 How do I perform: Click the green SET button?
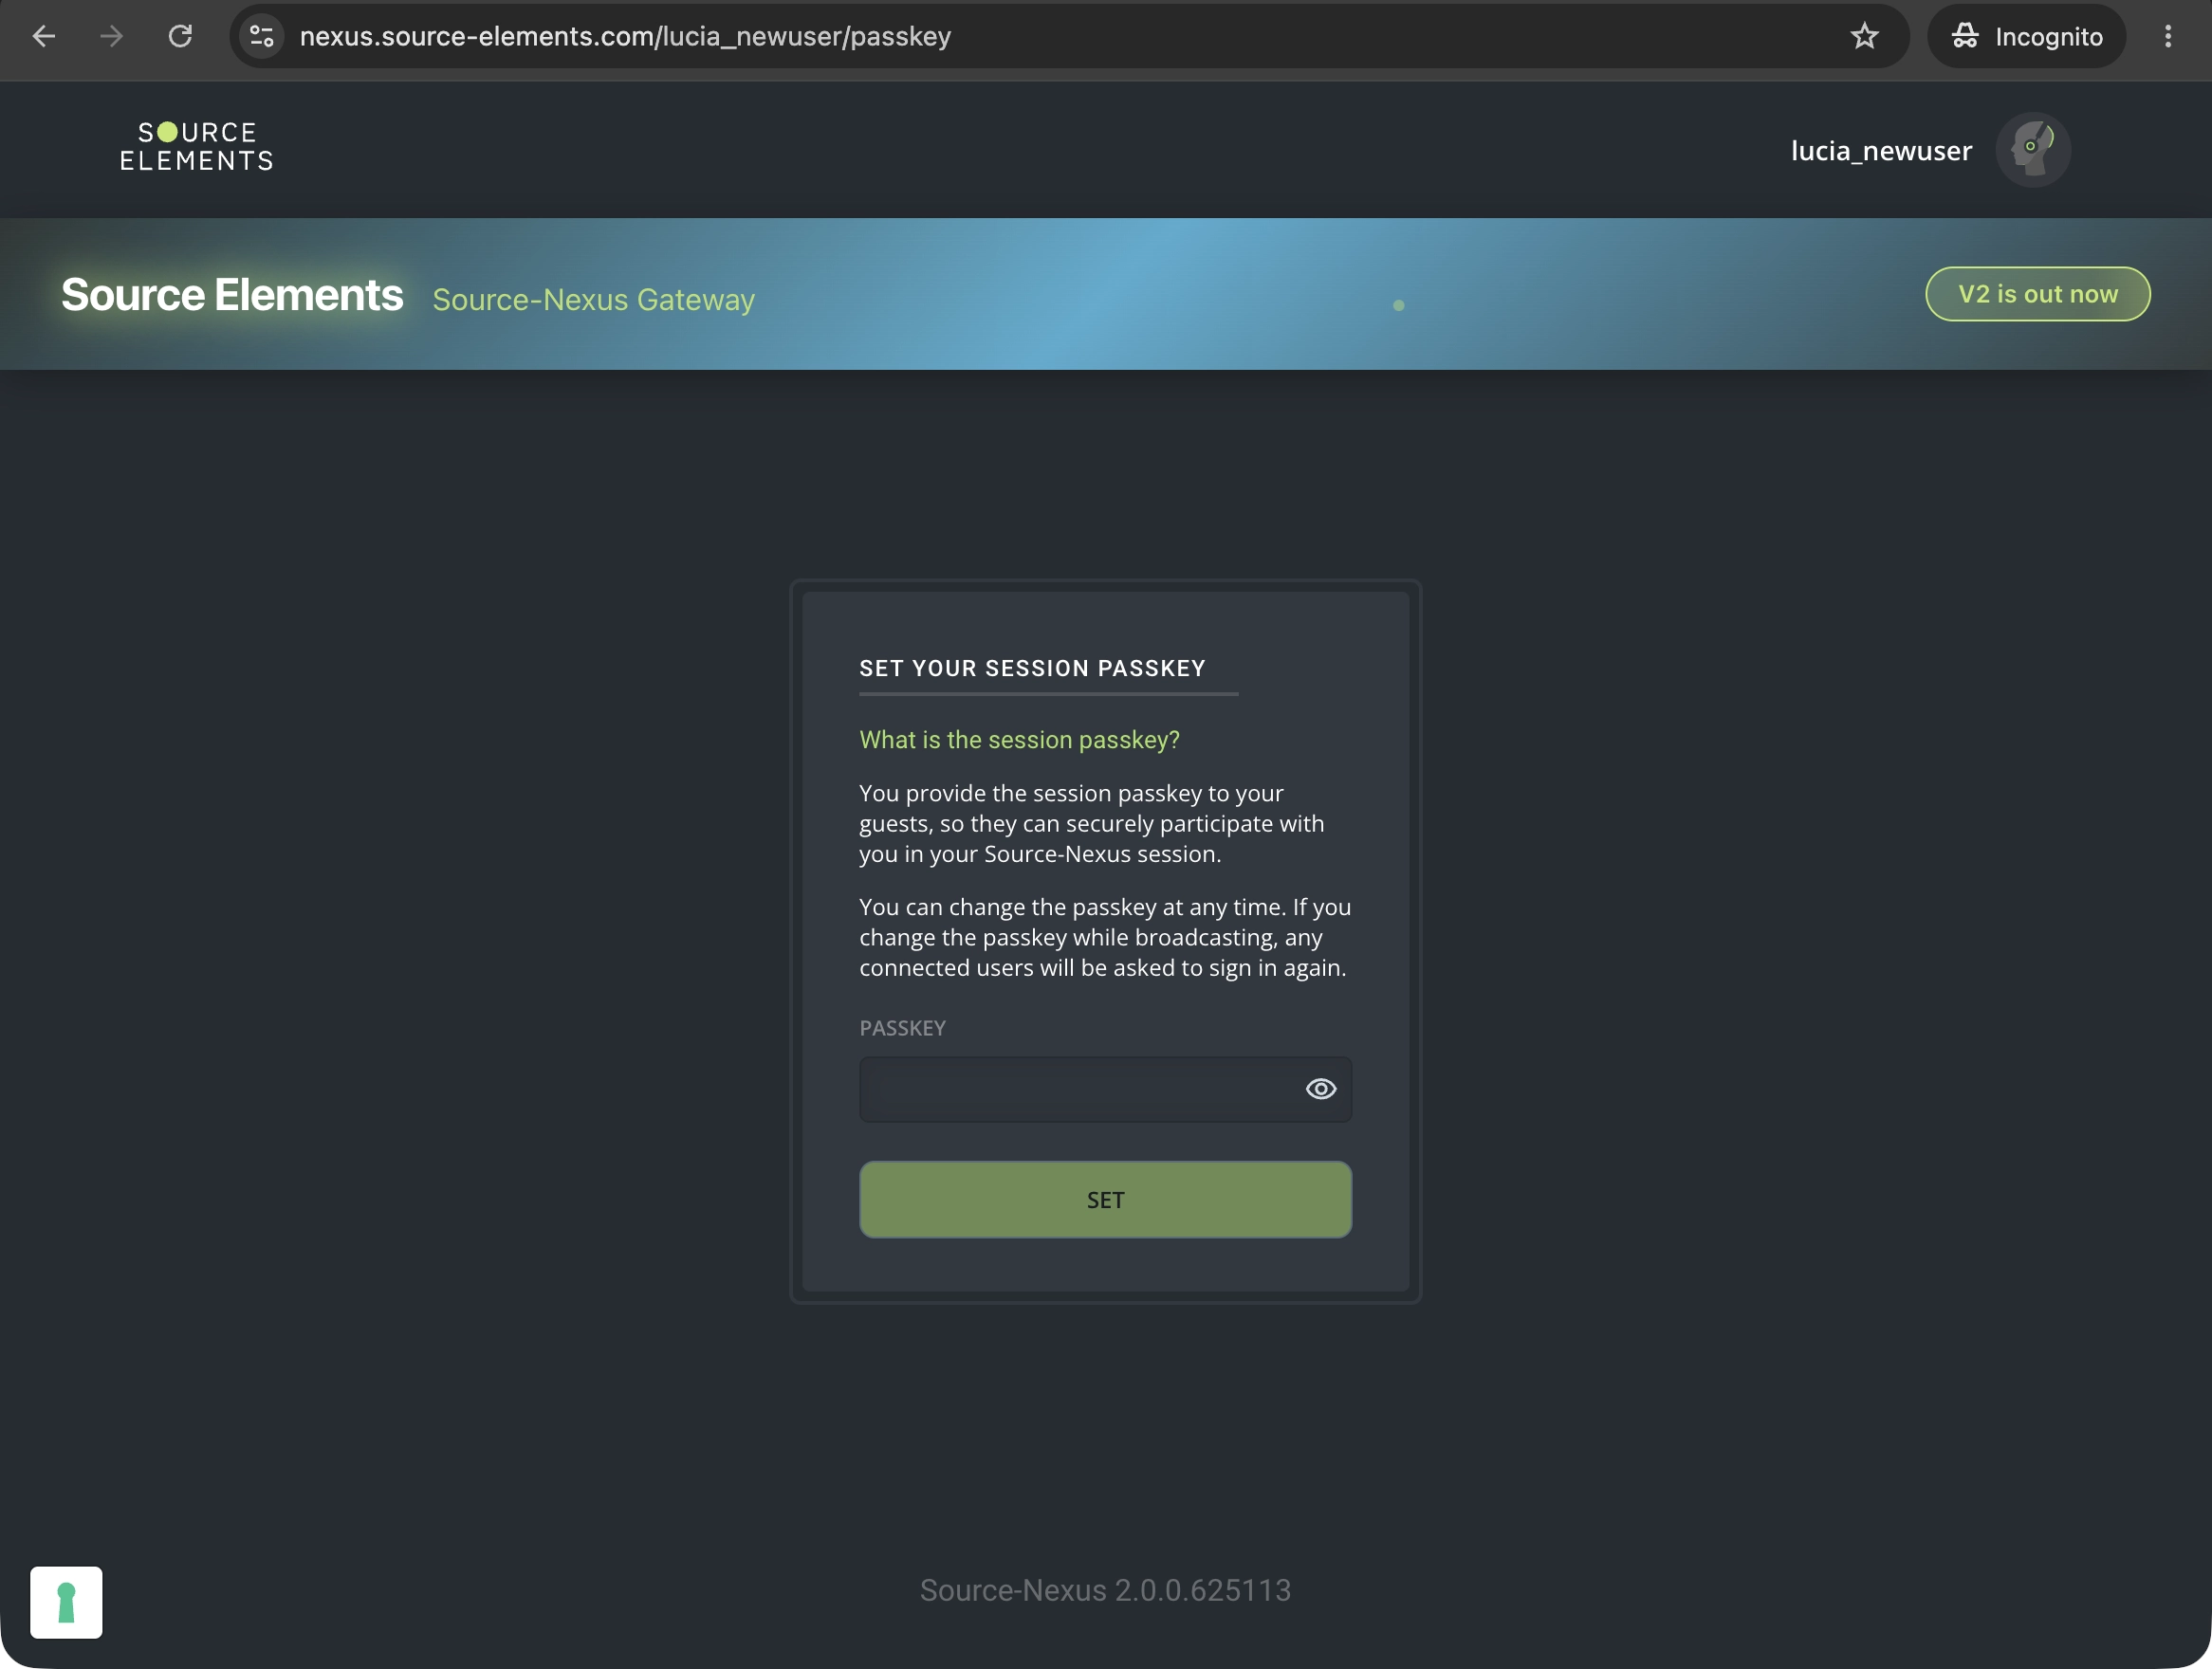click(x=1105, y=1200)
